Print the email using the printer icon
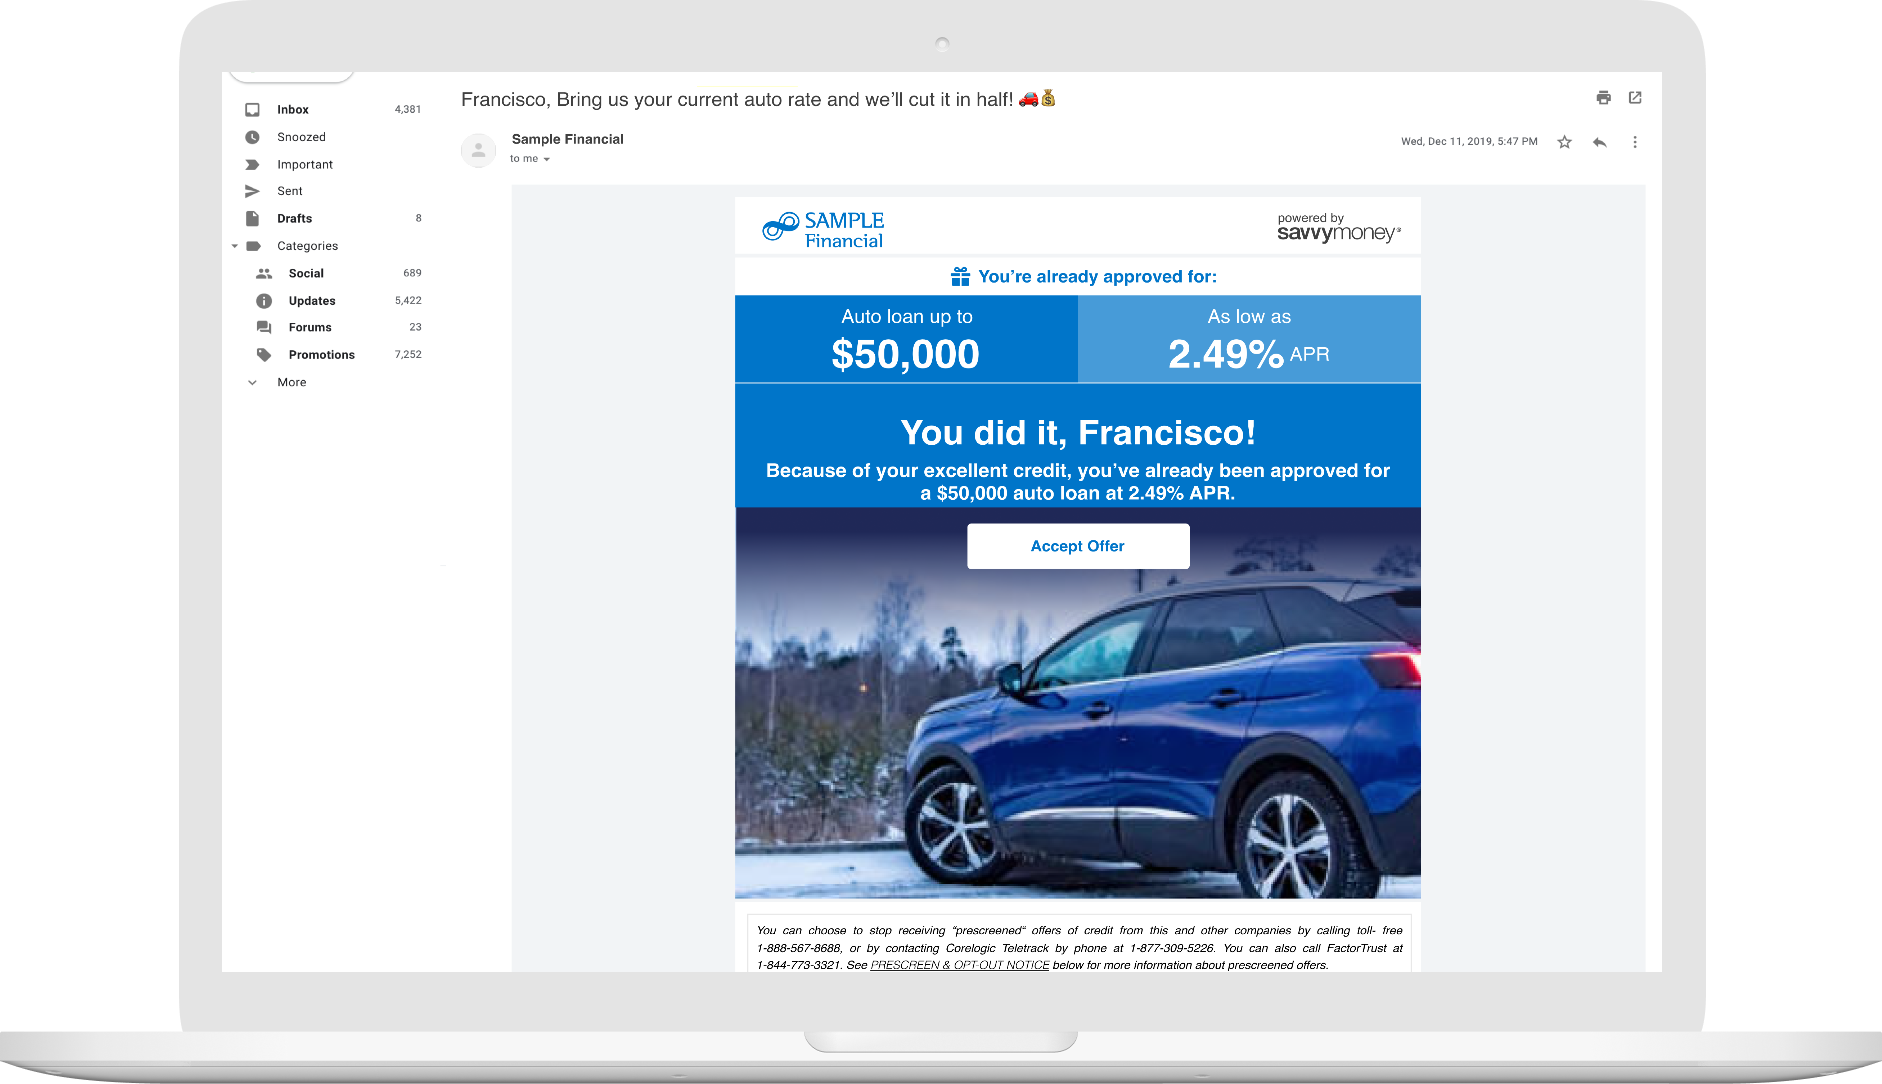 point(1603,98)
